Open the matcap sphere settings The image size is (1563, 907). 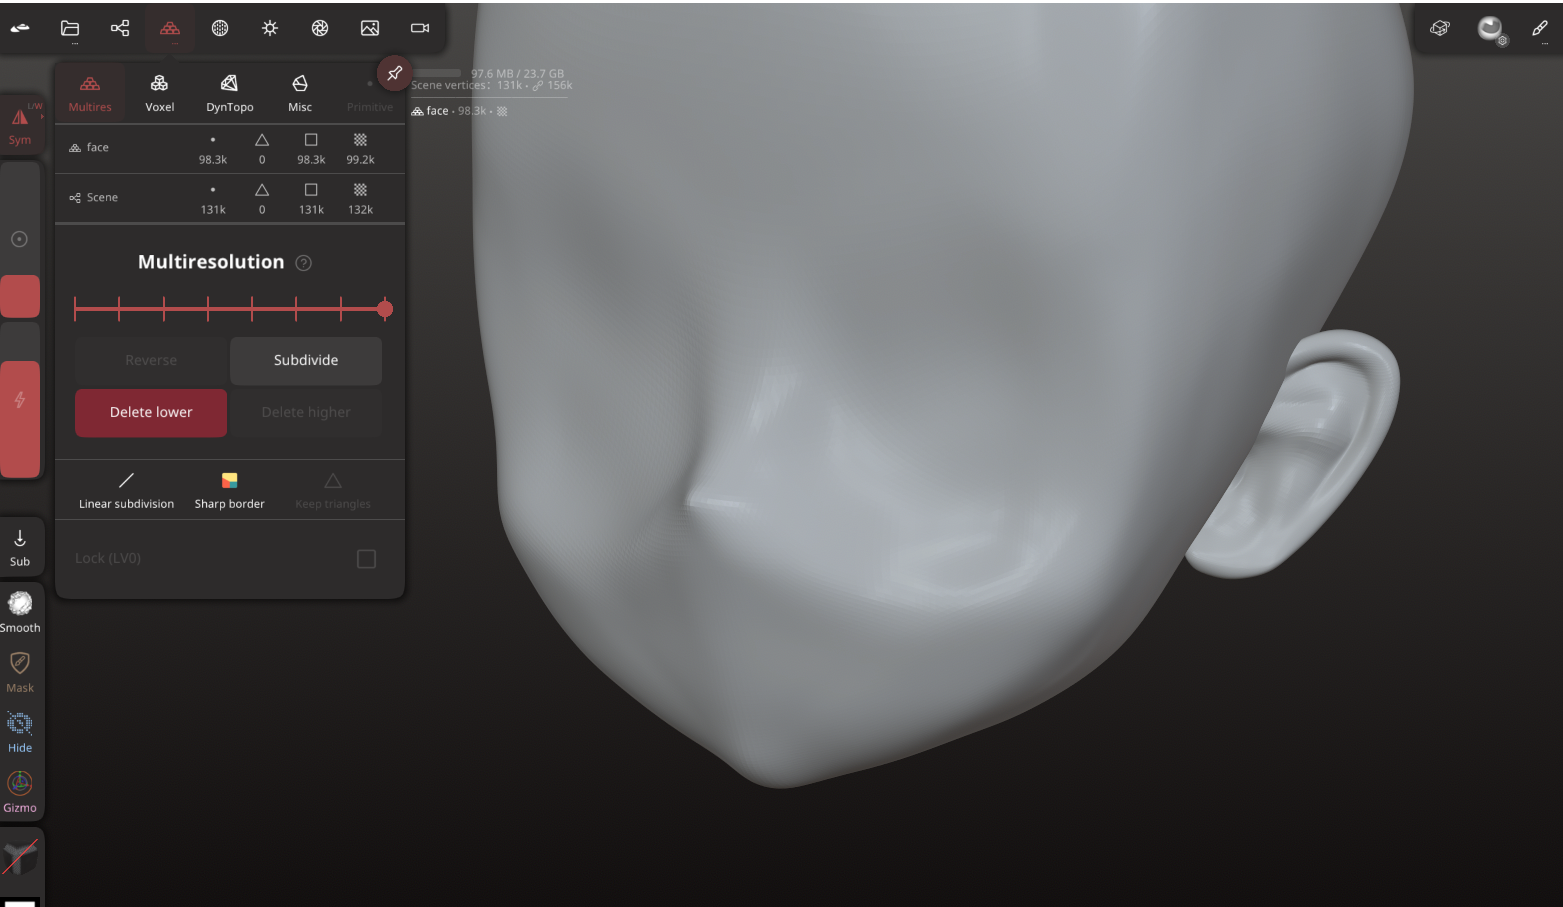(x=1491, y=29)
